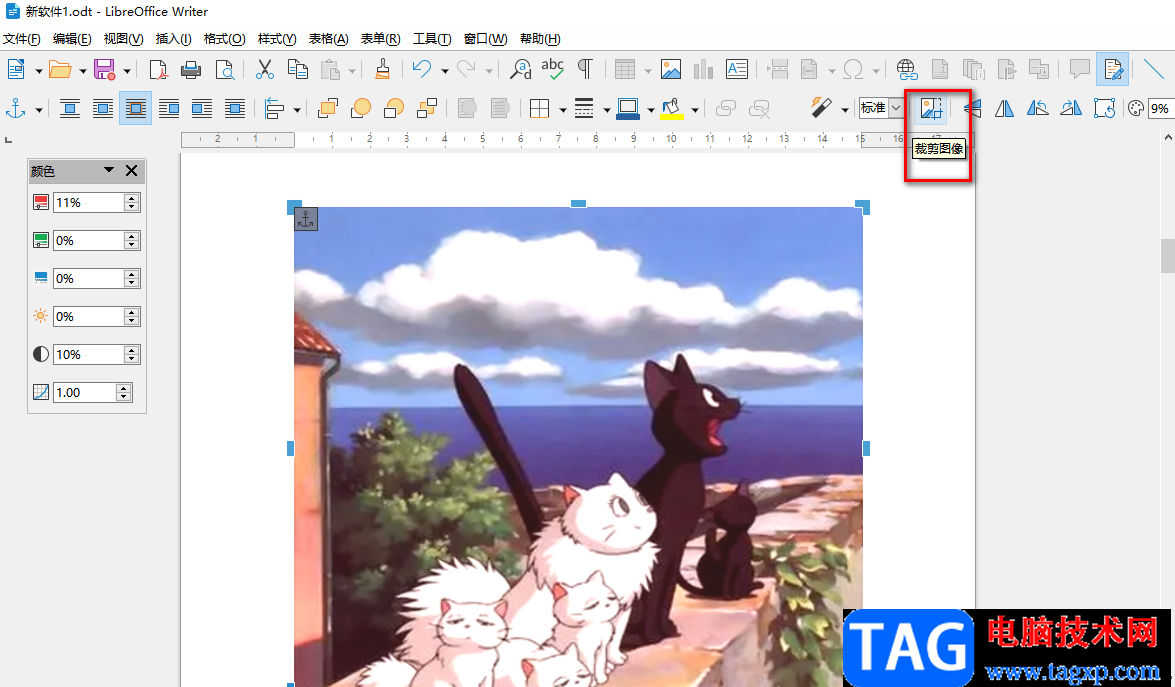Select the highlighted Optimal wrap option
The width and height of the screenshot is (1175, 687).
tap(136, 109)
